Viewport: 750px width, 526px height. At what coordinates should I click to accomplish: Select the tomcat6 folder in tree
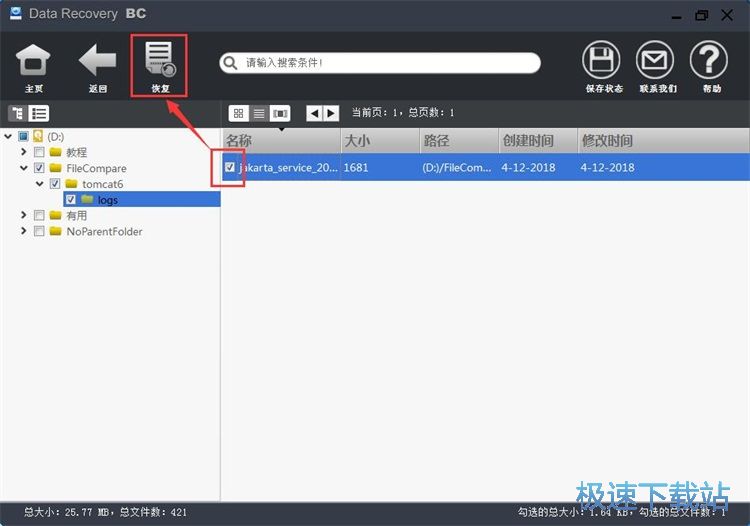(x=102, y=184)
